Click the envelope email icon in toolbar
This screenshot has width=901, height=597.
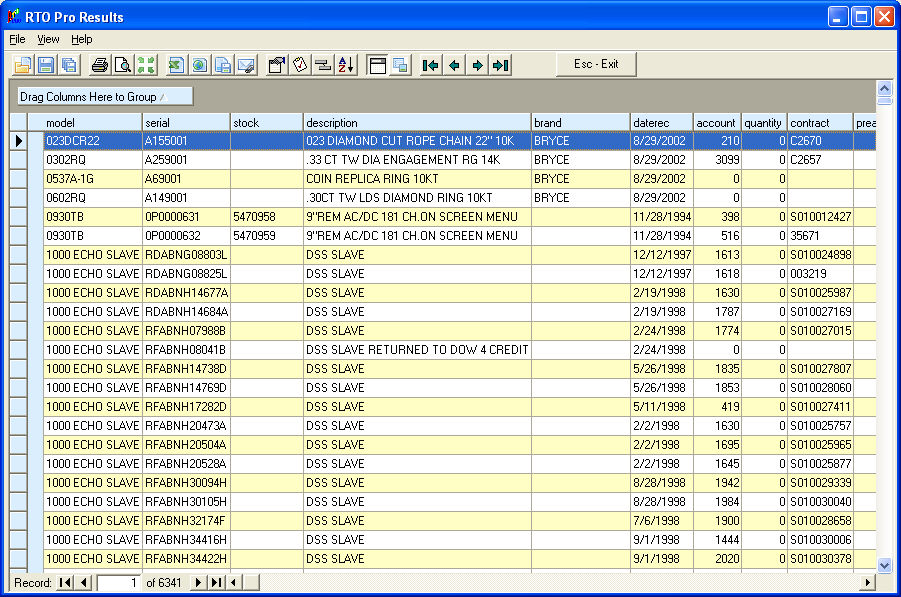tap(246, 65)
